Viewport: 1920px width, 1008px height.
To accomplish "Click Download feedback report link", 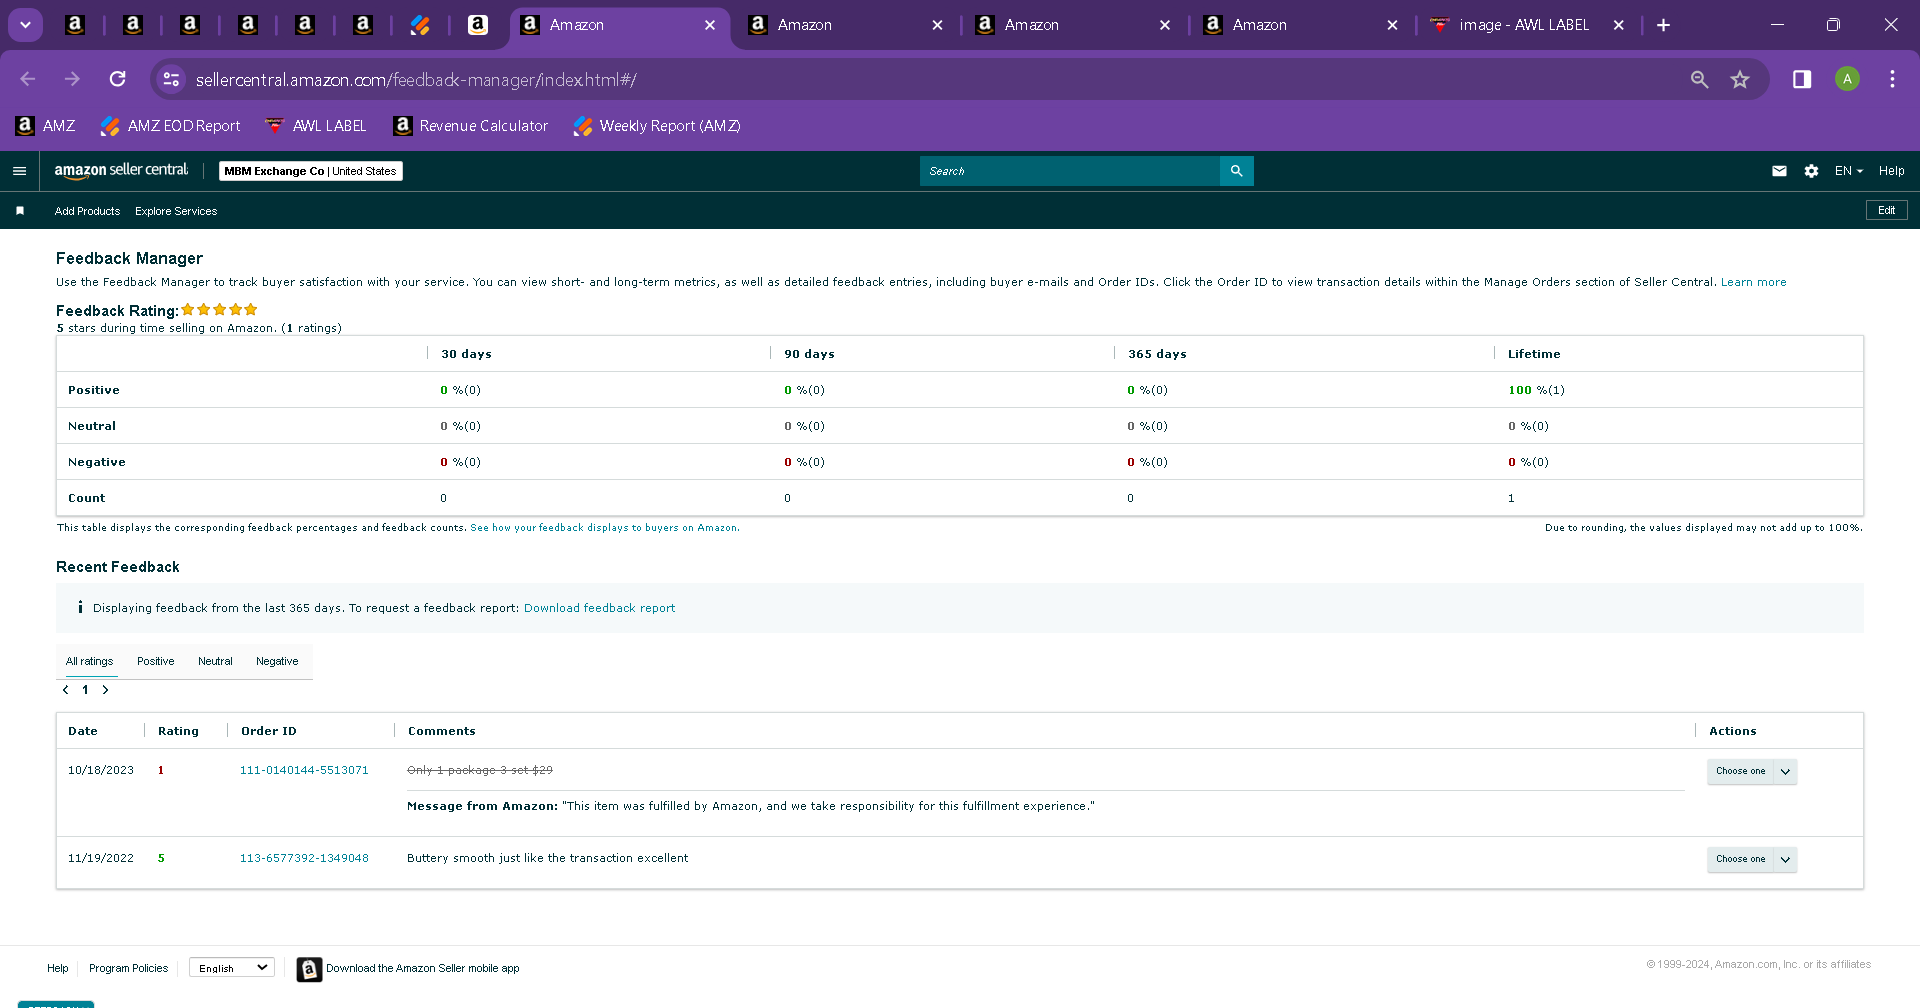I will tap(599, 608).
